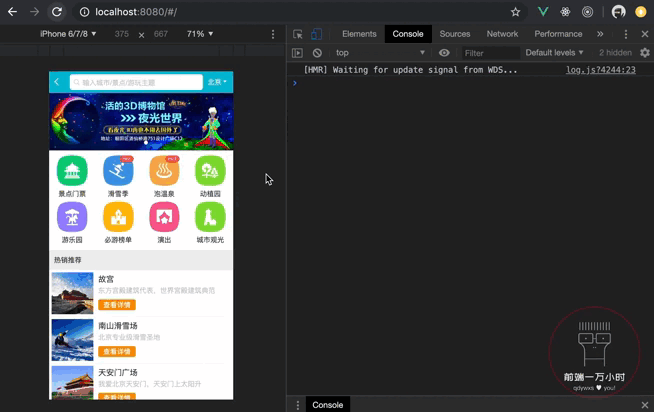654x412 pixels.
Task: Tap the 滑雪季 category icon
Action: pyautogui.click(x=118, y=171)
